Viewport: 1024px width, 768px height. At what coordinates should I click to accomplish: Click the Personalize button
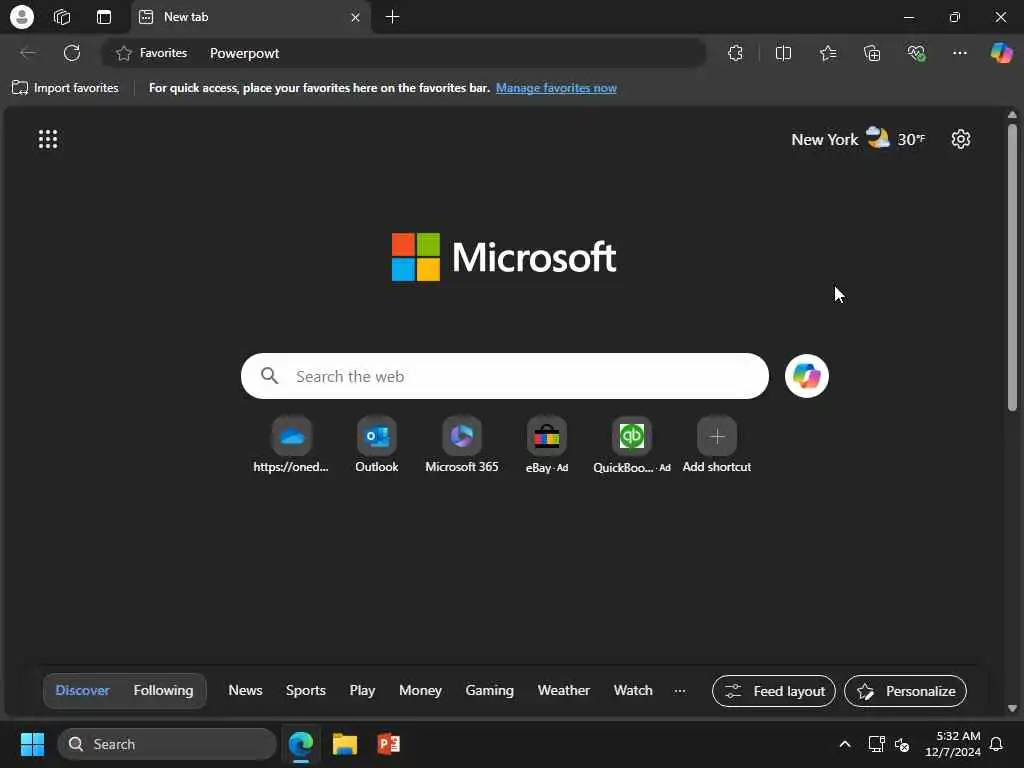(905, 691)
